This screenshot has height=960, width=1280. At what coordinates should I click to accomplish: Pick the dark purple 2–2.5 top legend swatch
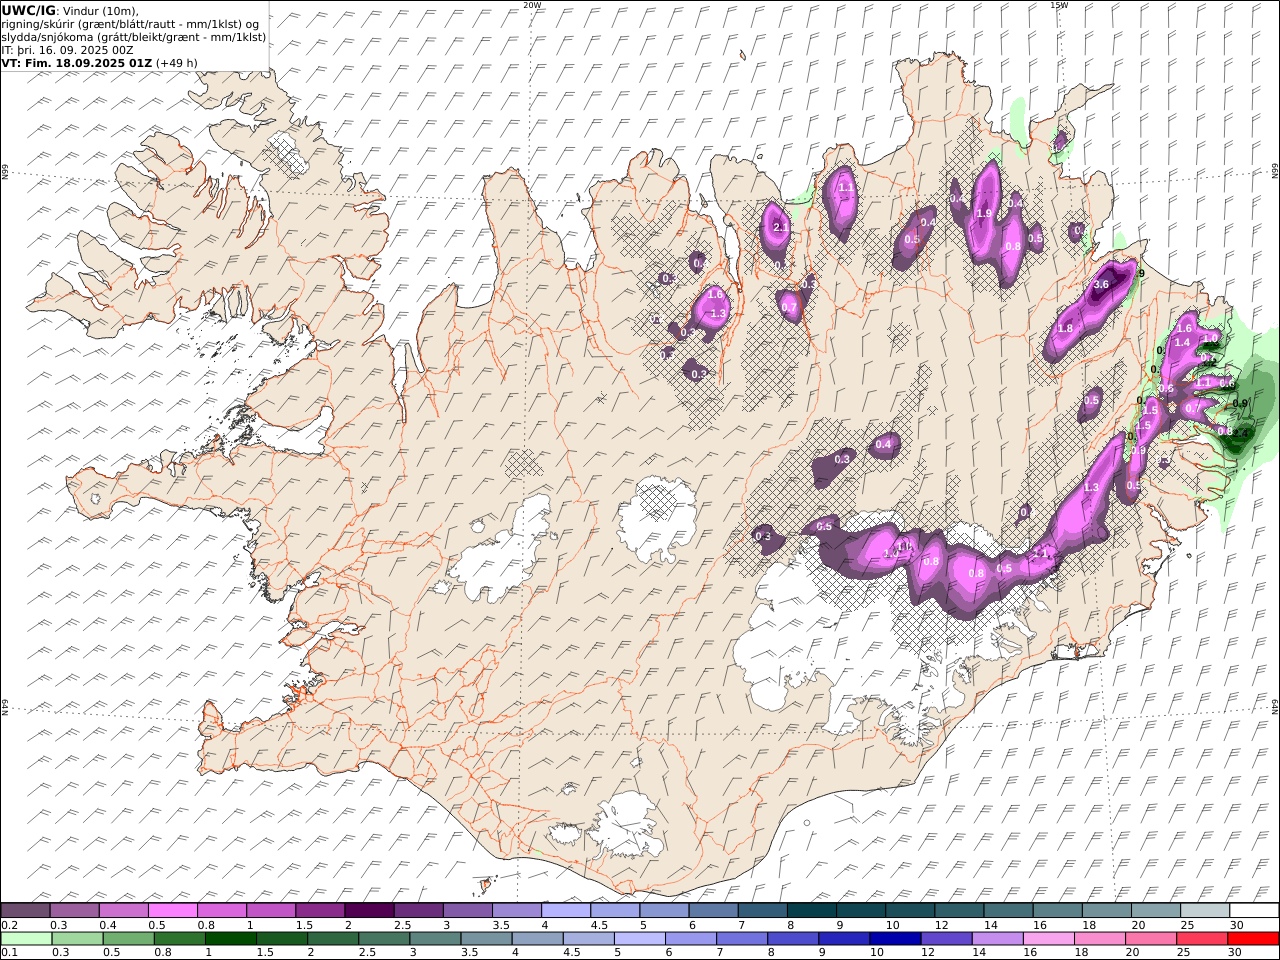tap(369, 911)
